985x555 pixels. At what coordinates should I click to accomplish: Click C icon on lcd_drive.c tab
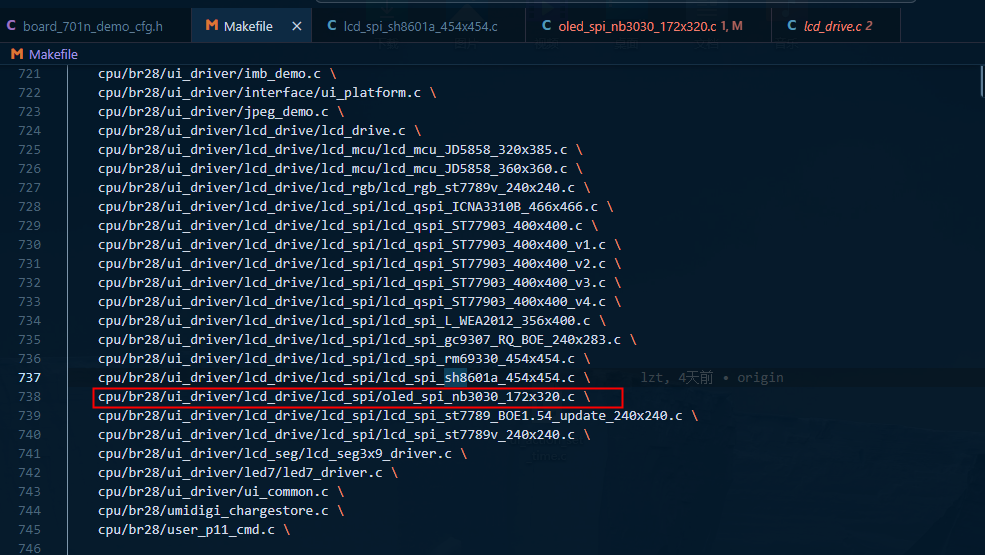click(x=792, y=26)
